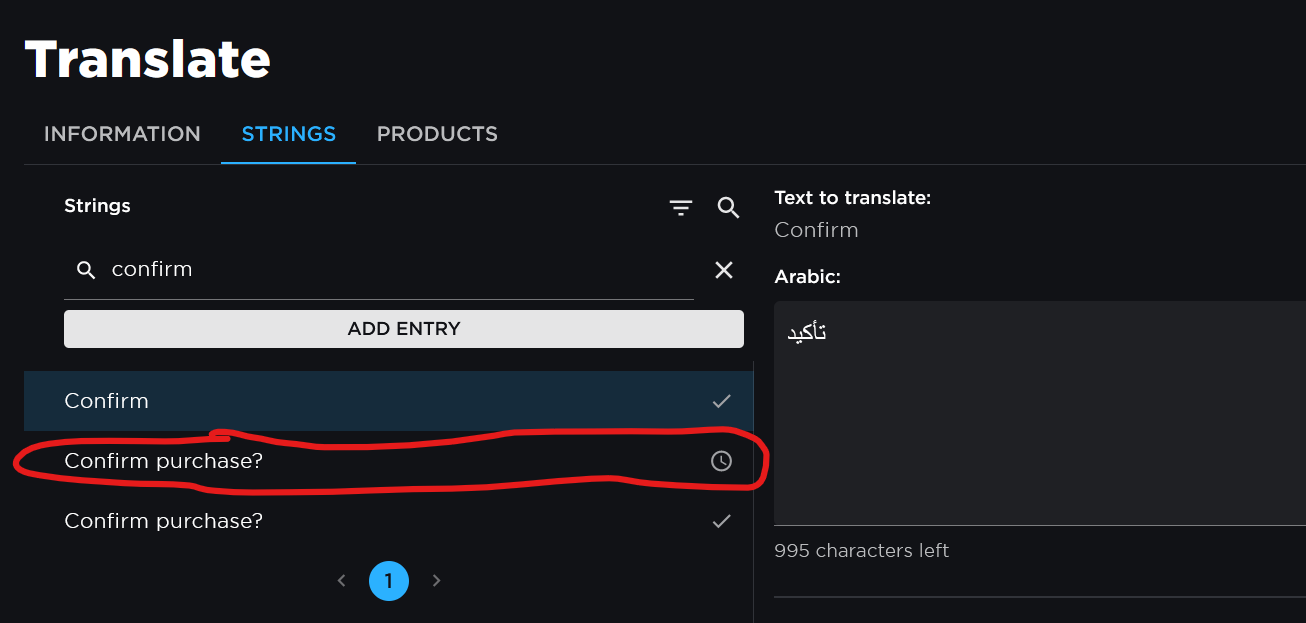The height and width of the screenshot is (623, 1306).
Task: Clear the search field using the X icon
Action: tap(724, 269)
